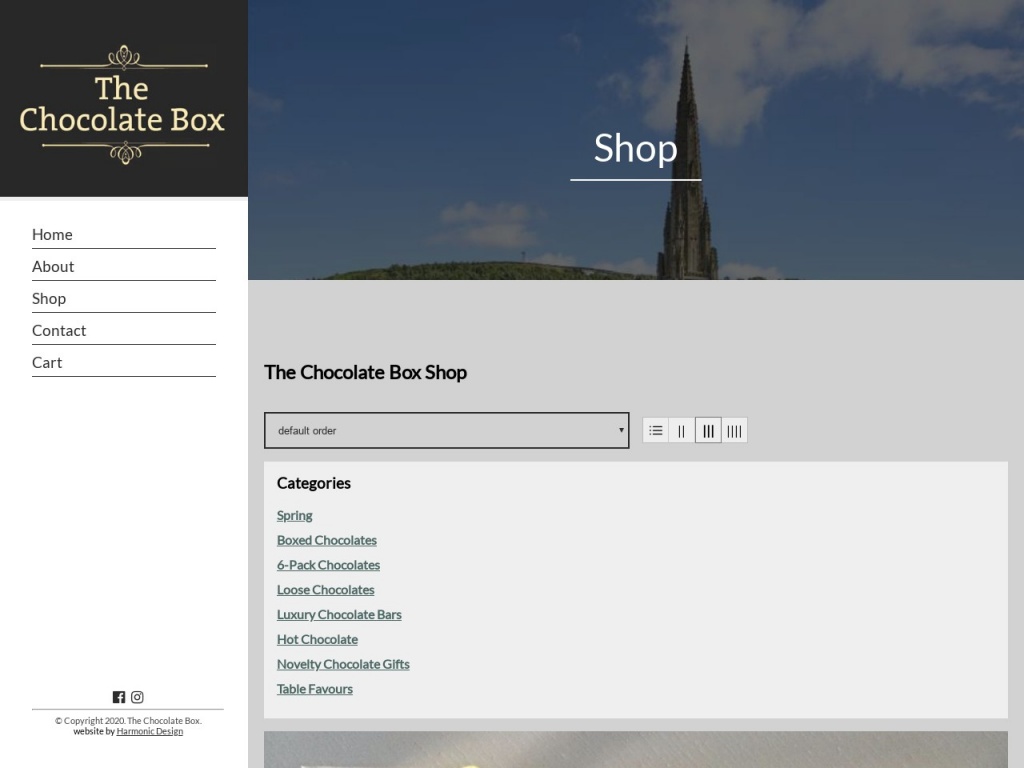Open the About page from sidebar
Image resolution: width=1024 pixels, height=768 pixels.
(53, 266)
